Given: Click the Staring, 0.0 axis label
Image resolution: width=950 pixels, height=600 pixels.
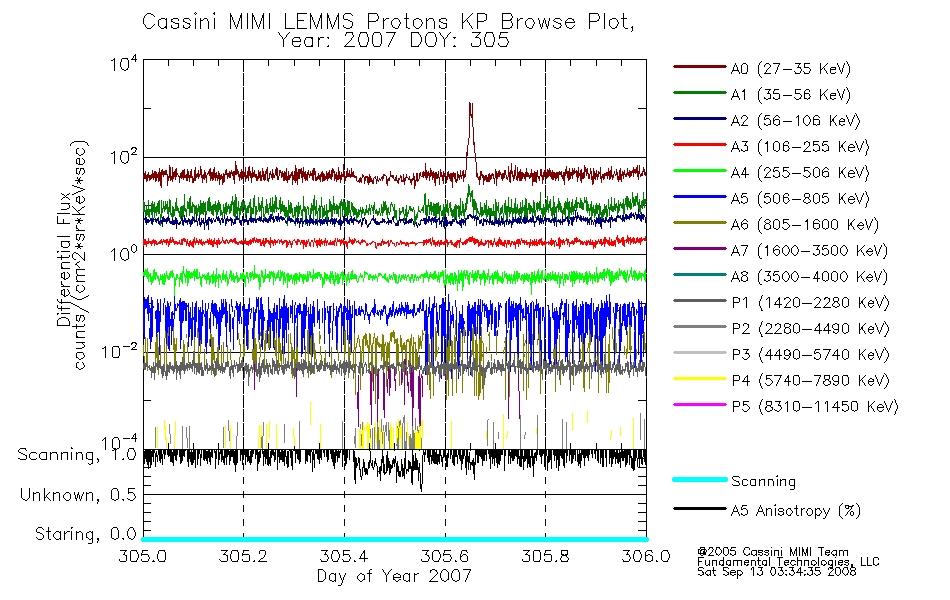Looking at the screenshot, I should tap(85, 535).
